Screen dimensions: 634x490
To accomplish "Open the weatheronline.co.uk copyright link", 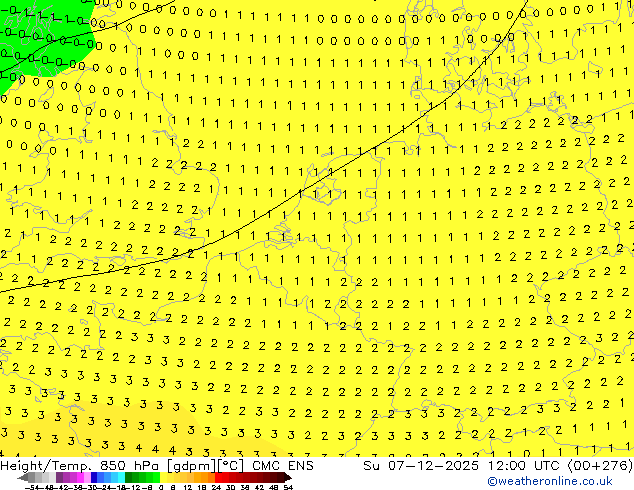I will coord(550,481).
